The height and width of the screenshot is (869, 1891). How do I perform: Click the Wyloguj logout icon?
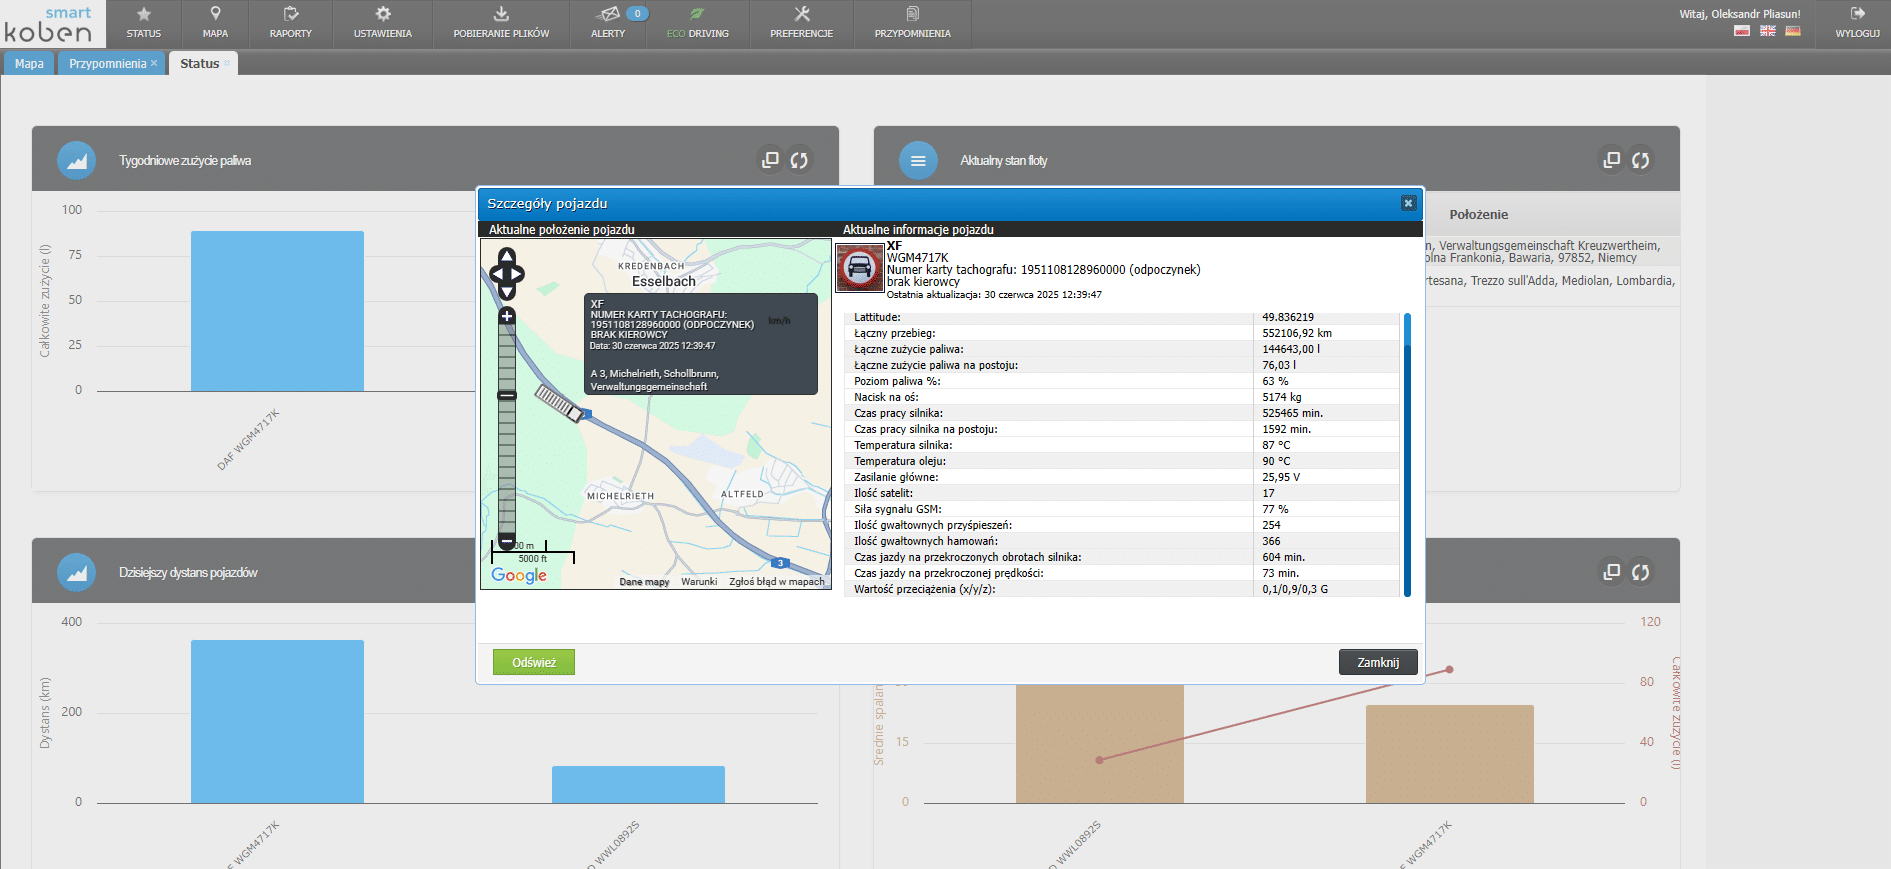coord(1857,23)
